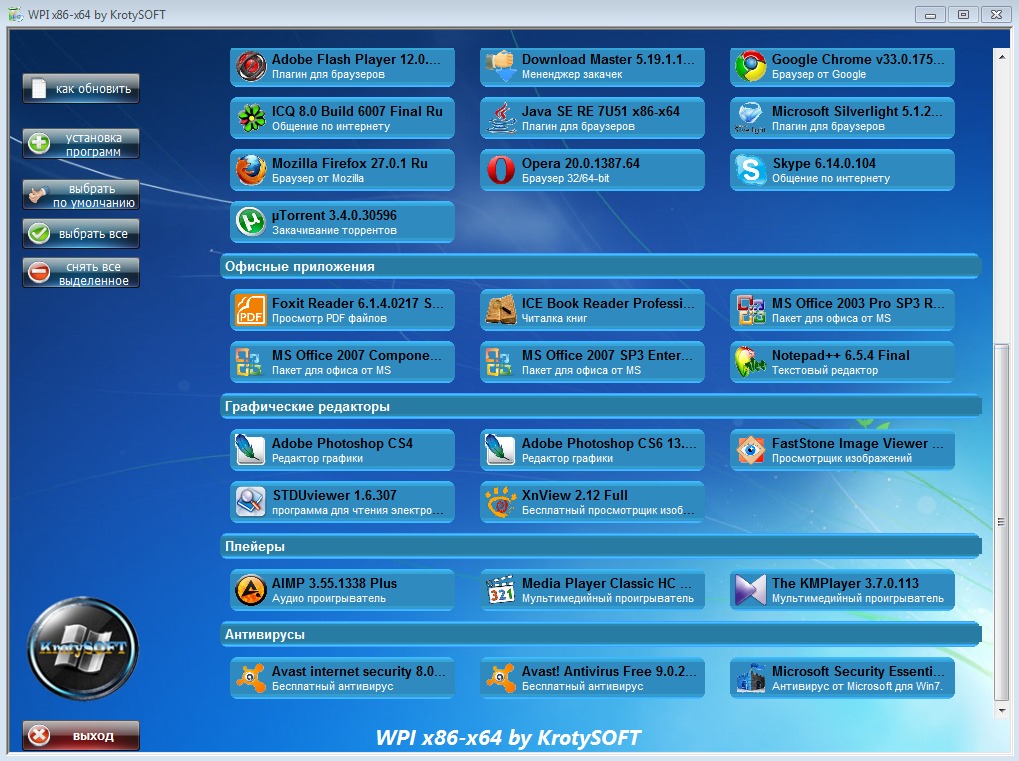Click the Adobe Photoshop CS6 feather icon
This screenshot has height=761, width=1019.
pyautogui.click(x=501, y=450)
